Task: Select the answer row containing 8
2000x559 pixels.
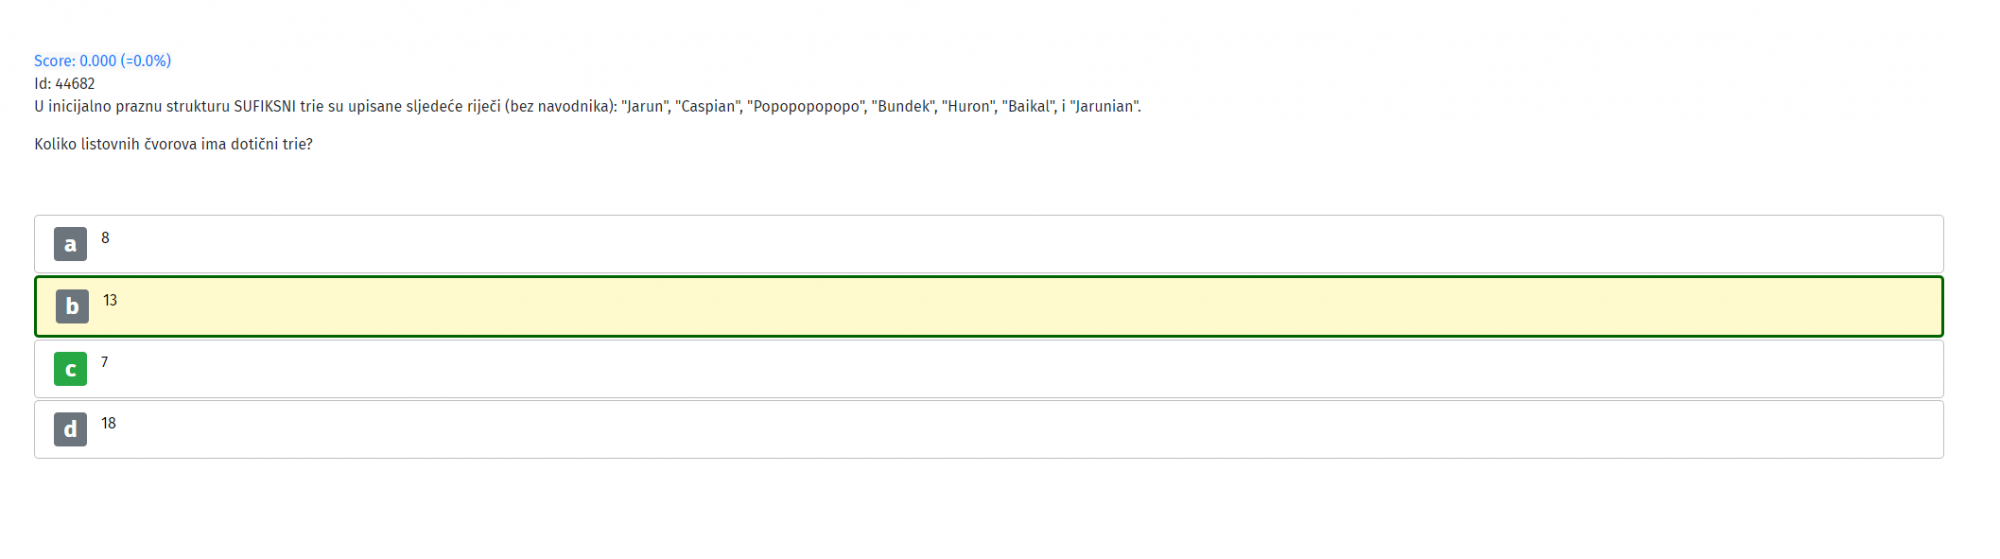Action: tap(989, 244)
